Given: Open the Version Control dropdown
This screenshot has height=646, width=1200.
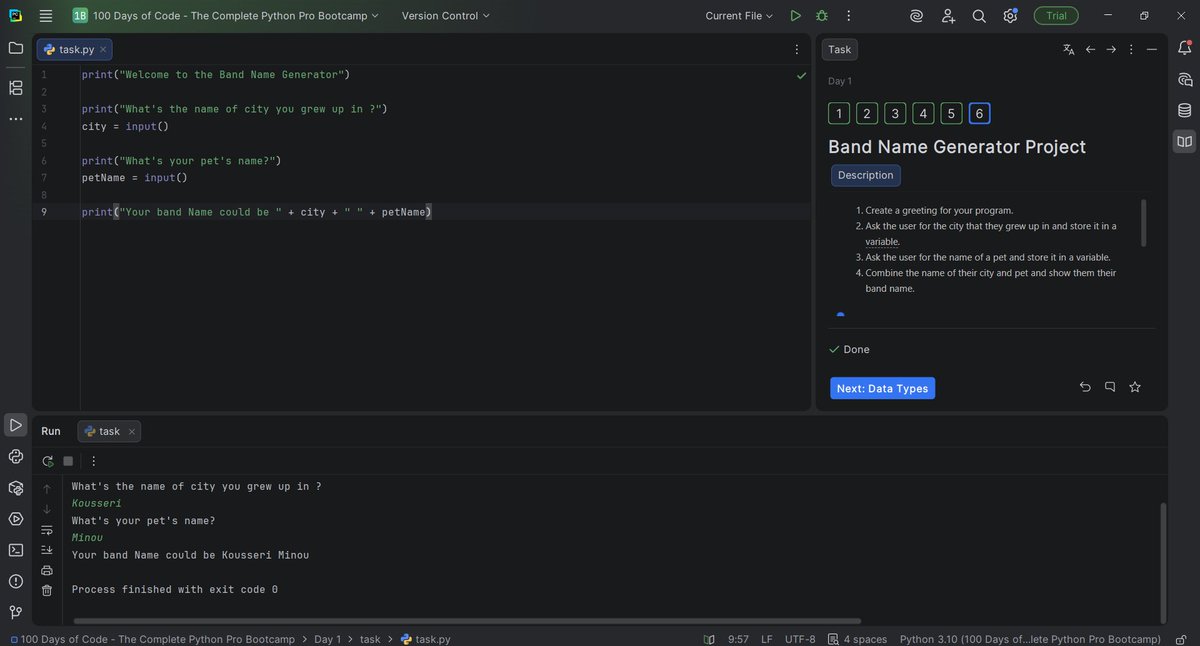Looking at the screenshot, I should [x=446, y=16].
